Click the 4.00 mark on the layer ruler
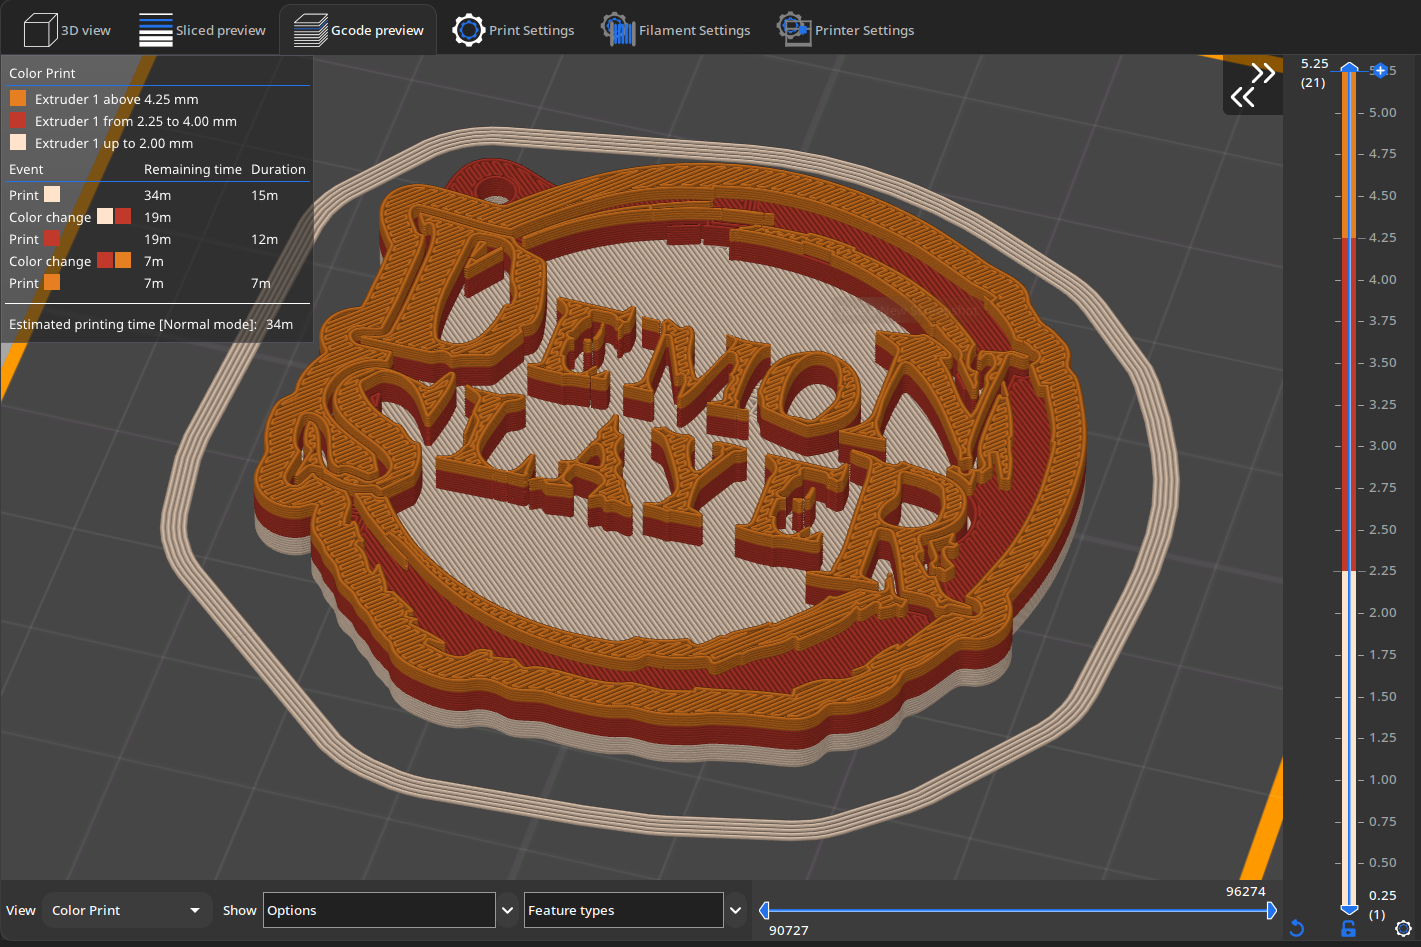The width and height of the screenshot is (1421, 947). pyautogui.click(x=1383, y=279)
